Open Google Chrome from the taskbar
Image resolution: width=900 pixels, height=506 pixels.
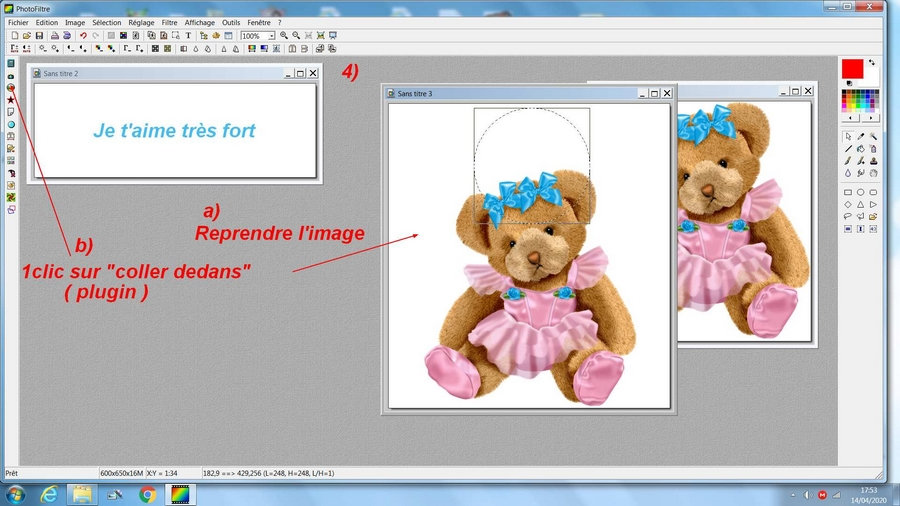148,495
